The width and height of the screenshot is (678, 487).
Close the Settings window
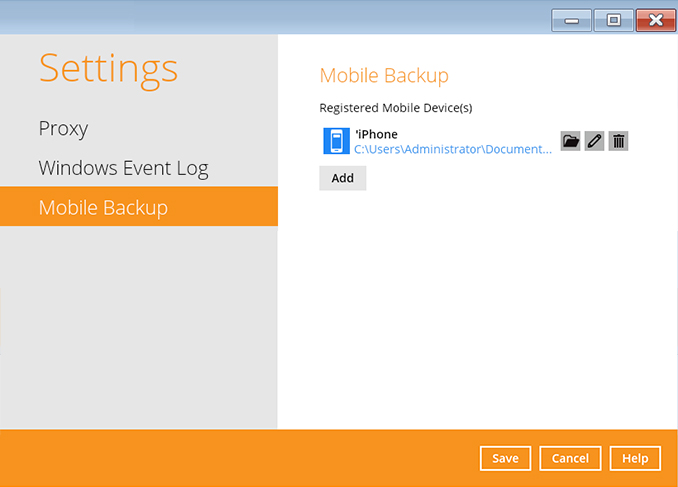[x=656, y=20]
